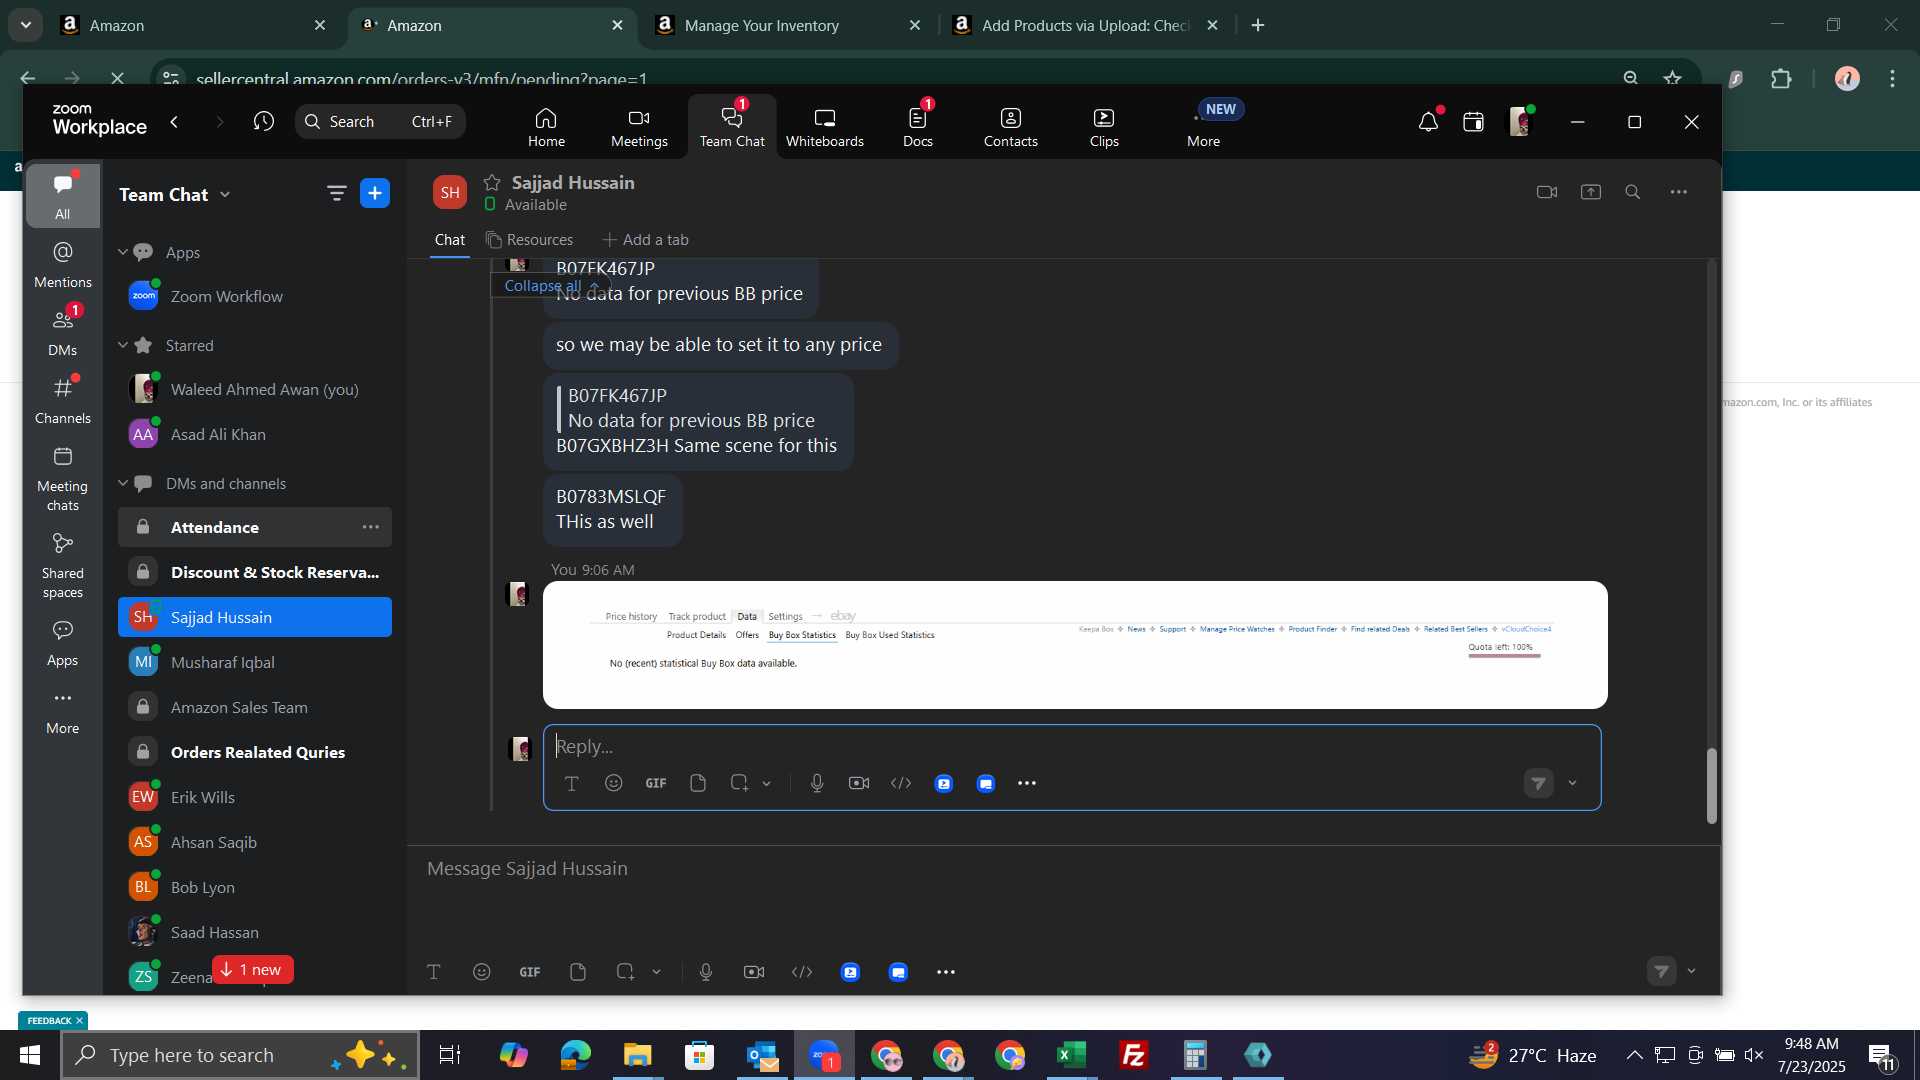Image resolution: width=1920 pixels, height=1080 pixels.
Task: Open the Whiteboards tab
Action: [x=824, y=127]
